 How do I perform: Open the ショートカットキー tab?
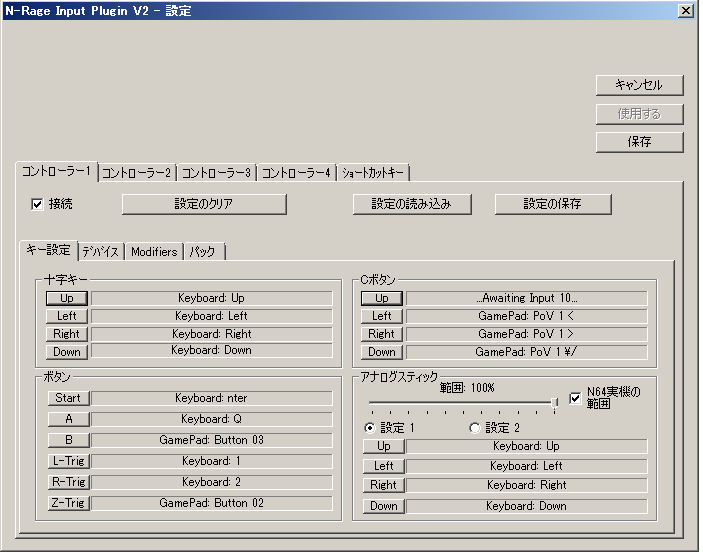(373, 173)
